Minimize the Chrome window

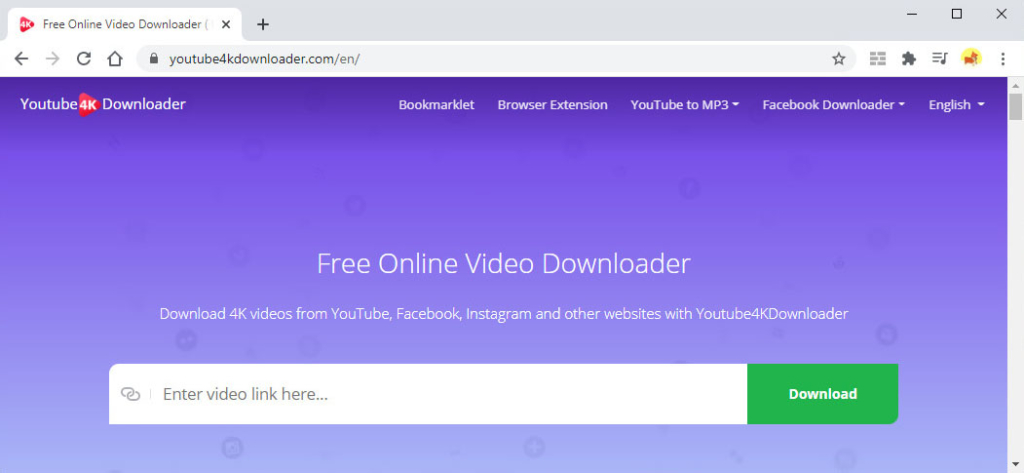coord(912,14)
